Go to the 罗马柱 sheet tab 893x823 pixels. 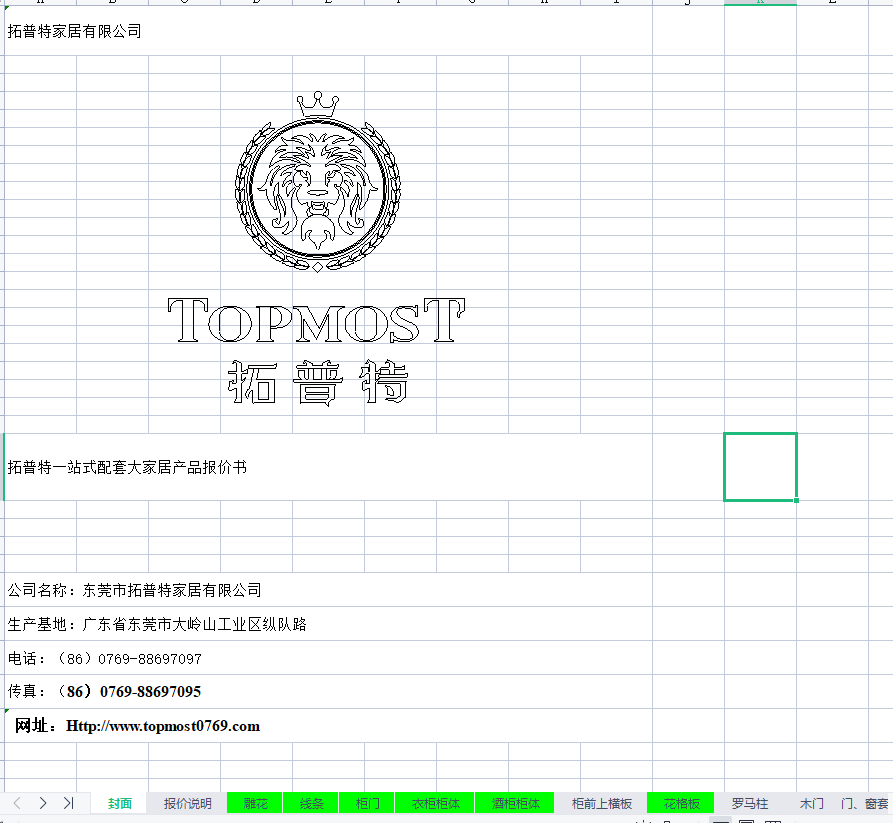(749, 803)
